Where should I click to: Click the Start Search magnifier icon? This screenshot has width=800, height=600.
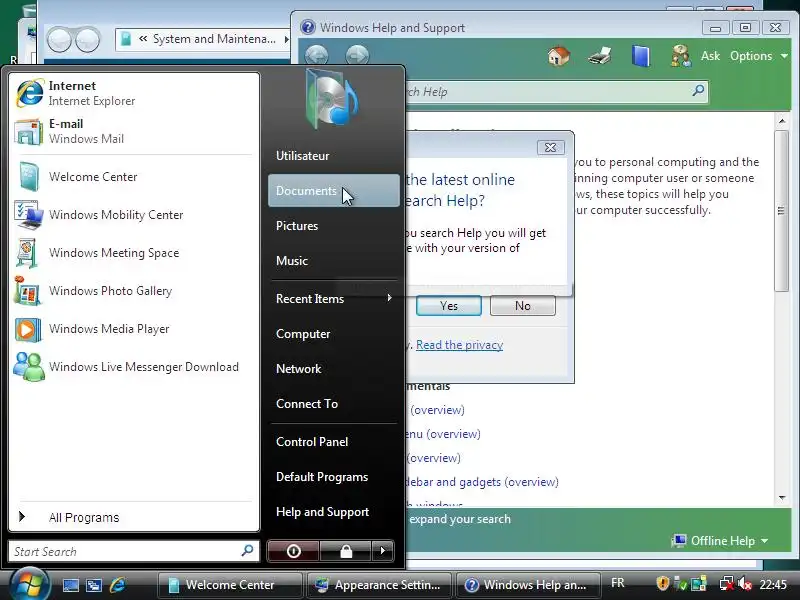pyautogui.click(x=247, y=551)
